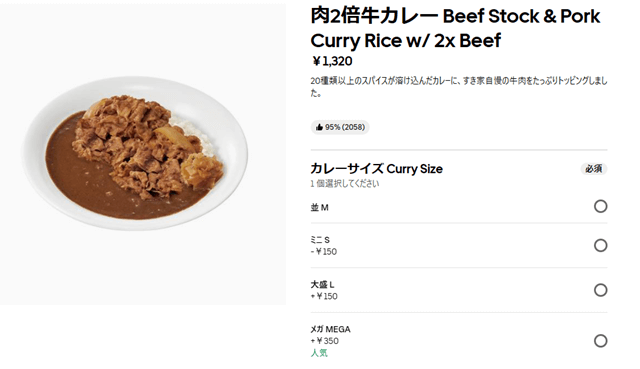Click the メガ MEGA option label

point(331,329)
